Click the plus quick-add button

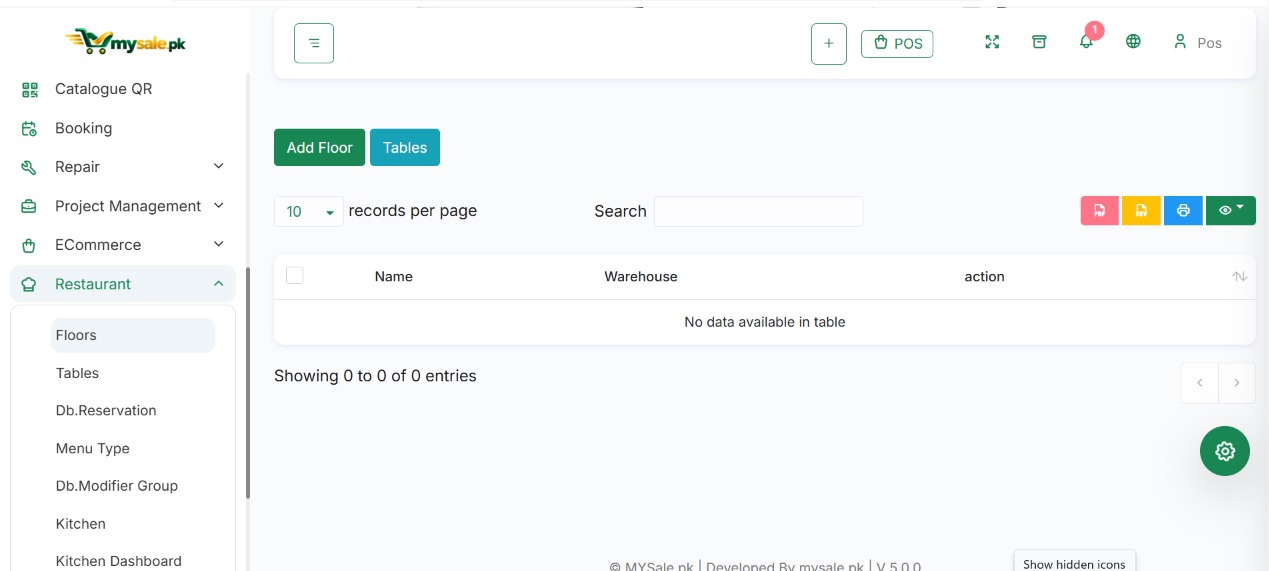pos(829,44)
